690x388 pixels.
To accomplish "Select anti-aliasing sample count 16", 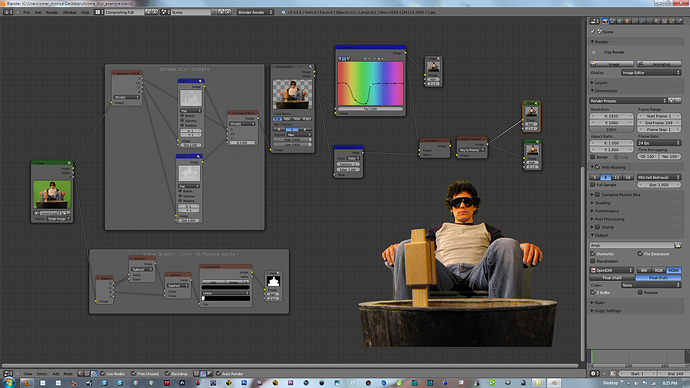I will tap(628, 177).
